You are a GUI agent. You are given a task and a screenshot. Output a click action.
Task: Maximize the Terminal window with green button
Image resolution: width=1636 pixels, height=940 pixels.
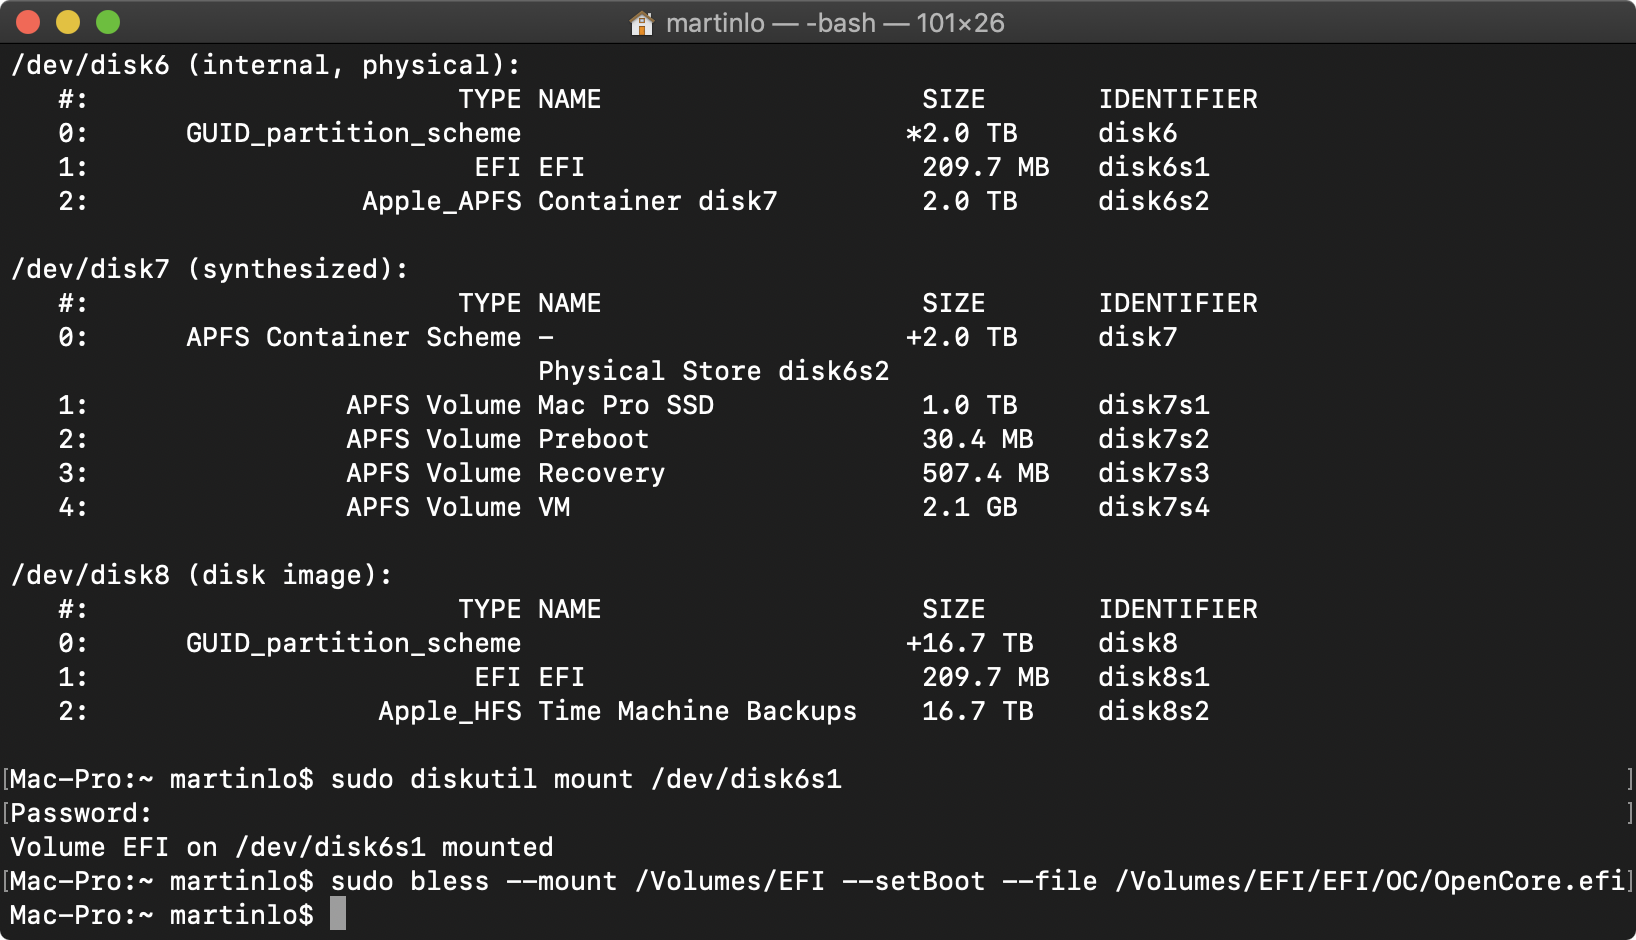pyautogui.click(x=108, y=22)
